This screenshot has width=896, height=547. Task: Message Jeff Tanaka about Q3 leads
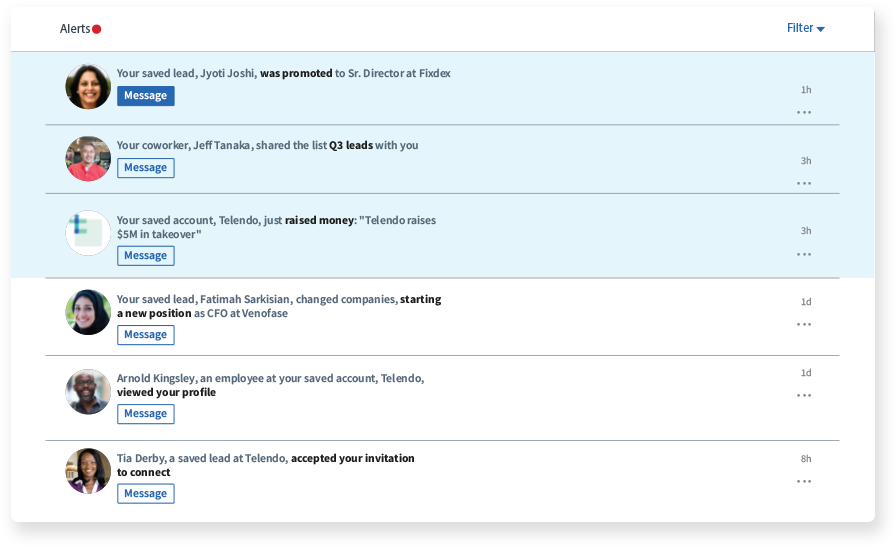[146, 167]
